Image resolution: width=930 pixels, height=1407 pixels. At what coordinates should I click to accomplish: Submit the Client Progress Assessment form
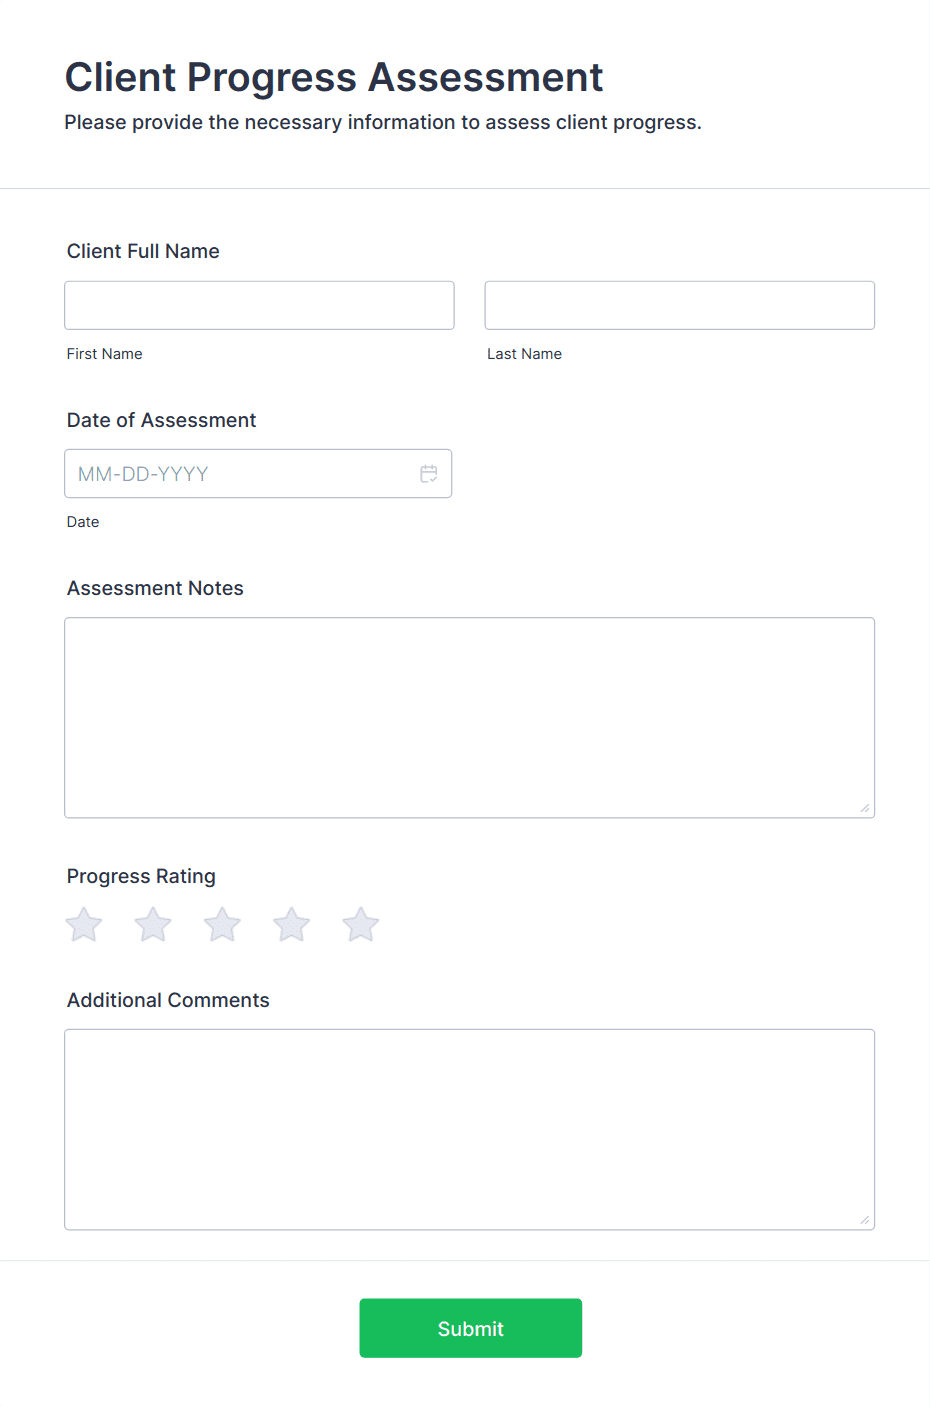point(470,1328)
